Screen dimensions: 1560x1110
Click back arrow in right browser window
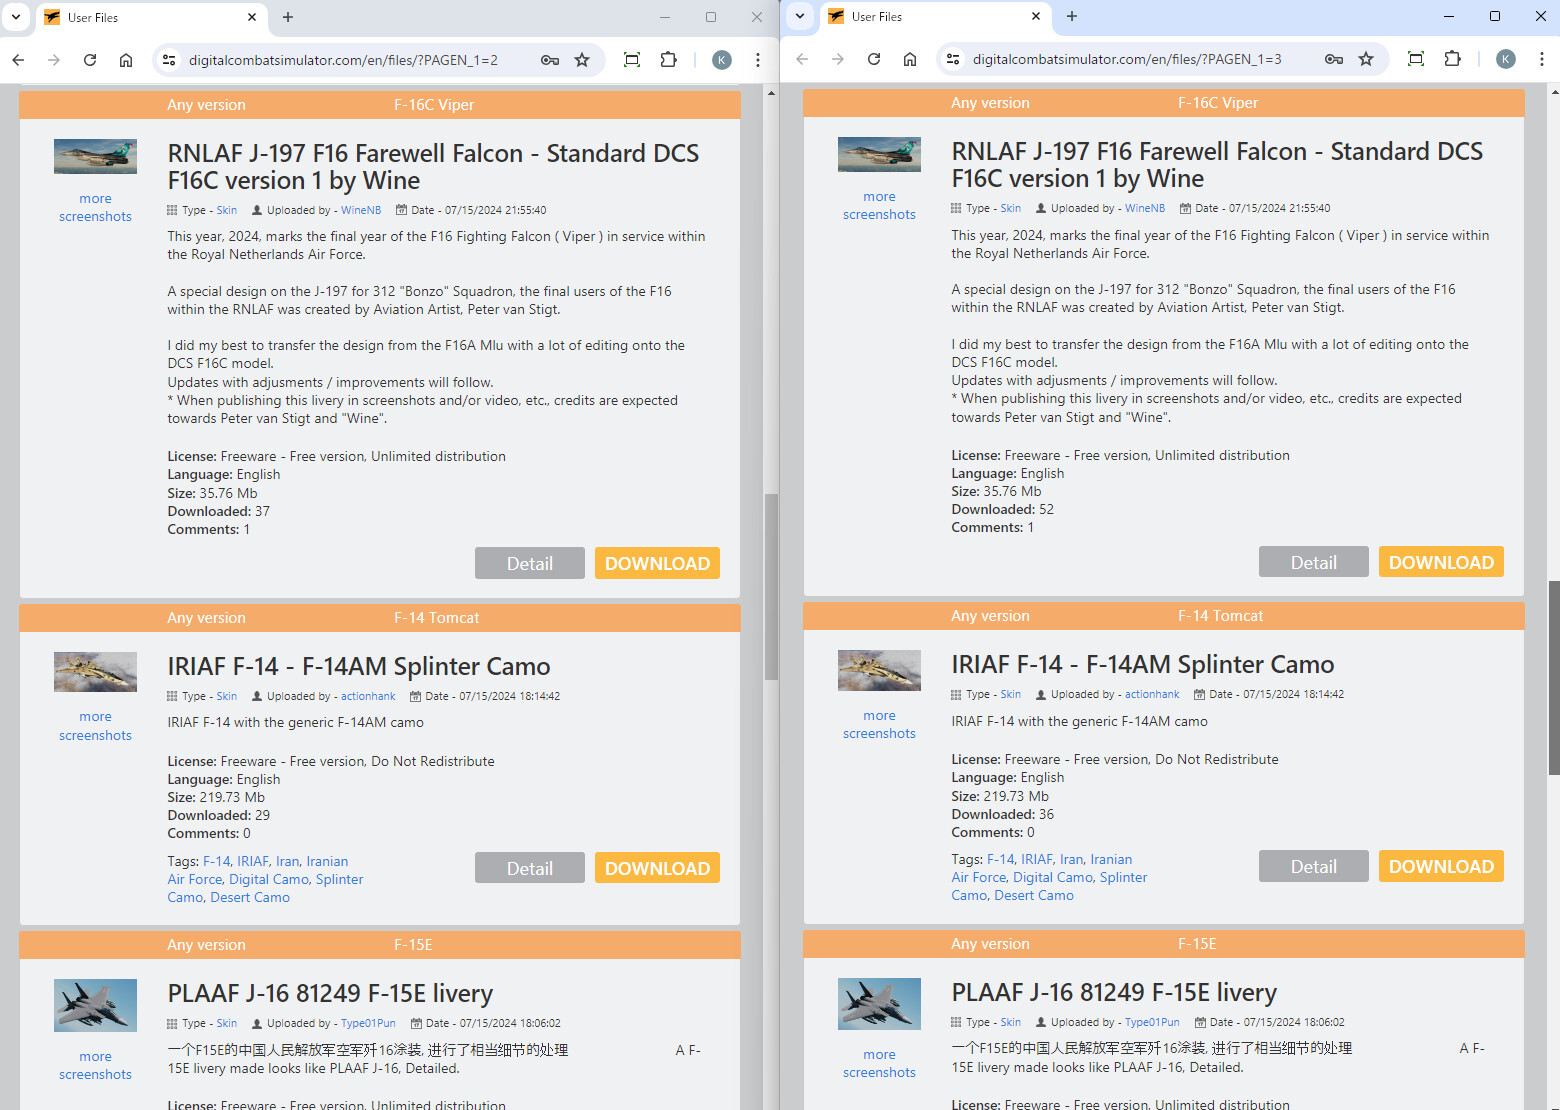[x=802, y=59]
